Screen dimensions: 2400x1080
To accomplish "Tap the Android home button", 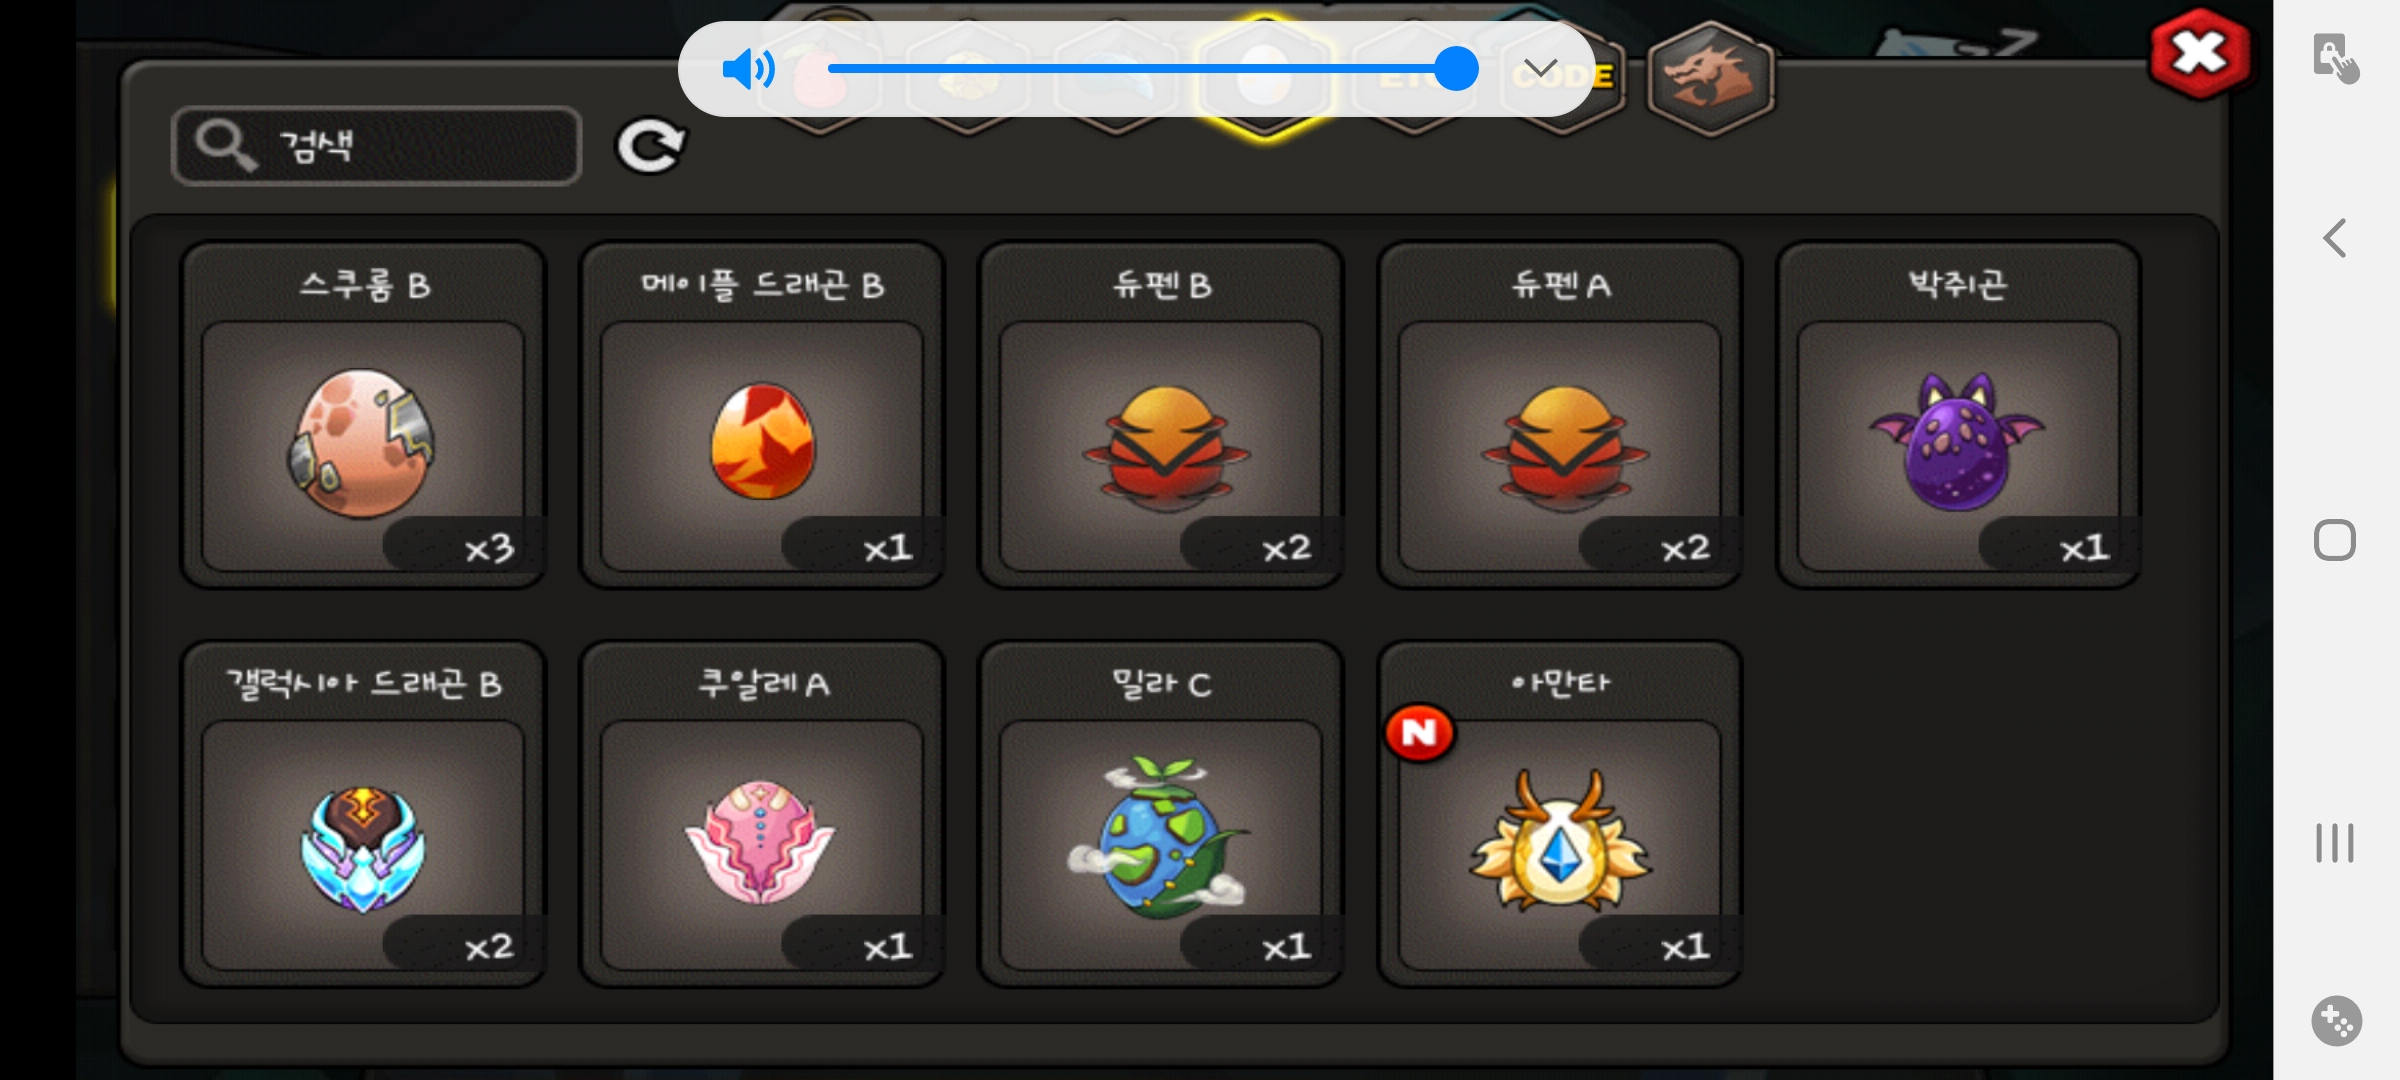I will pos(2335,540).
